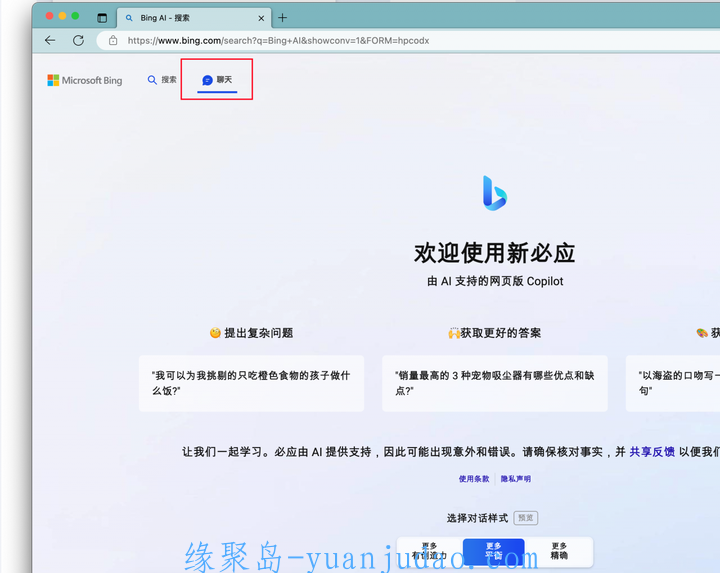Choose the orange food kids meal prompt
The height and width of the screenshot is (573, 720).
pyautogui.click(x=251, y=383)
